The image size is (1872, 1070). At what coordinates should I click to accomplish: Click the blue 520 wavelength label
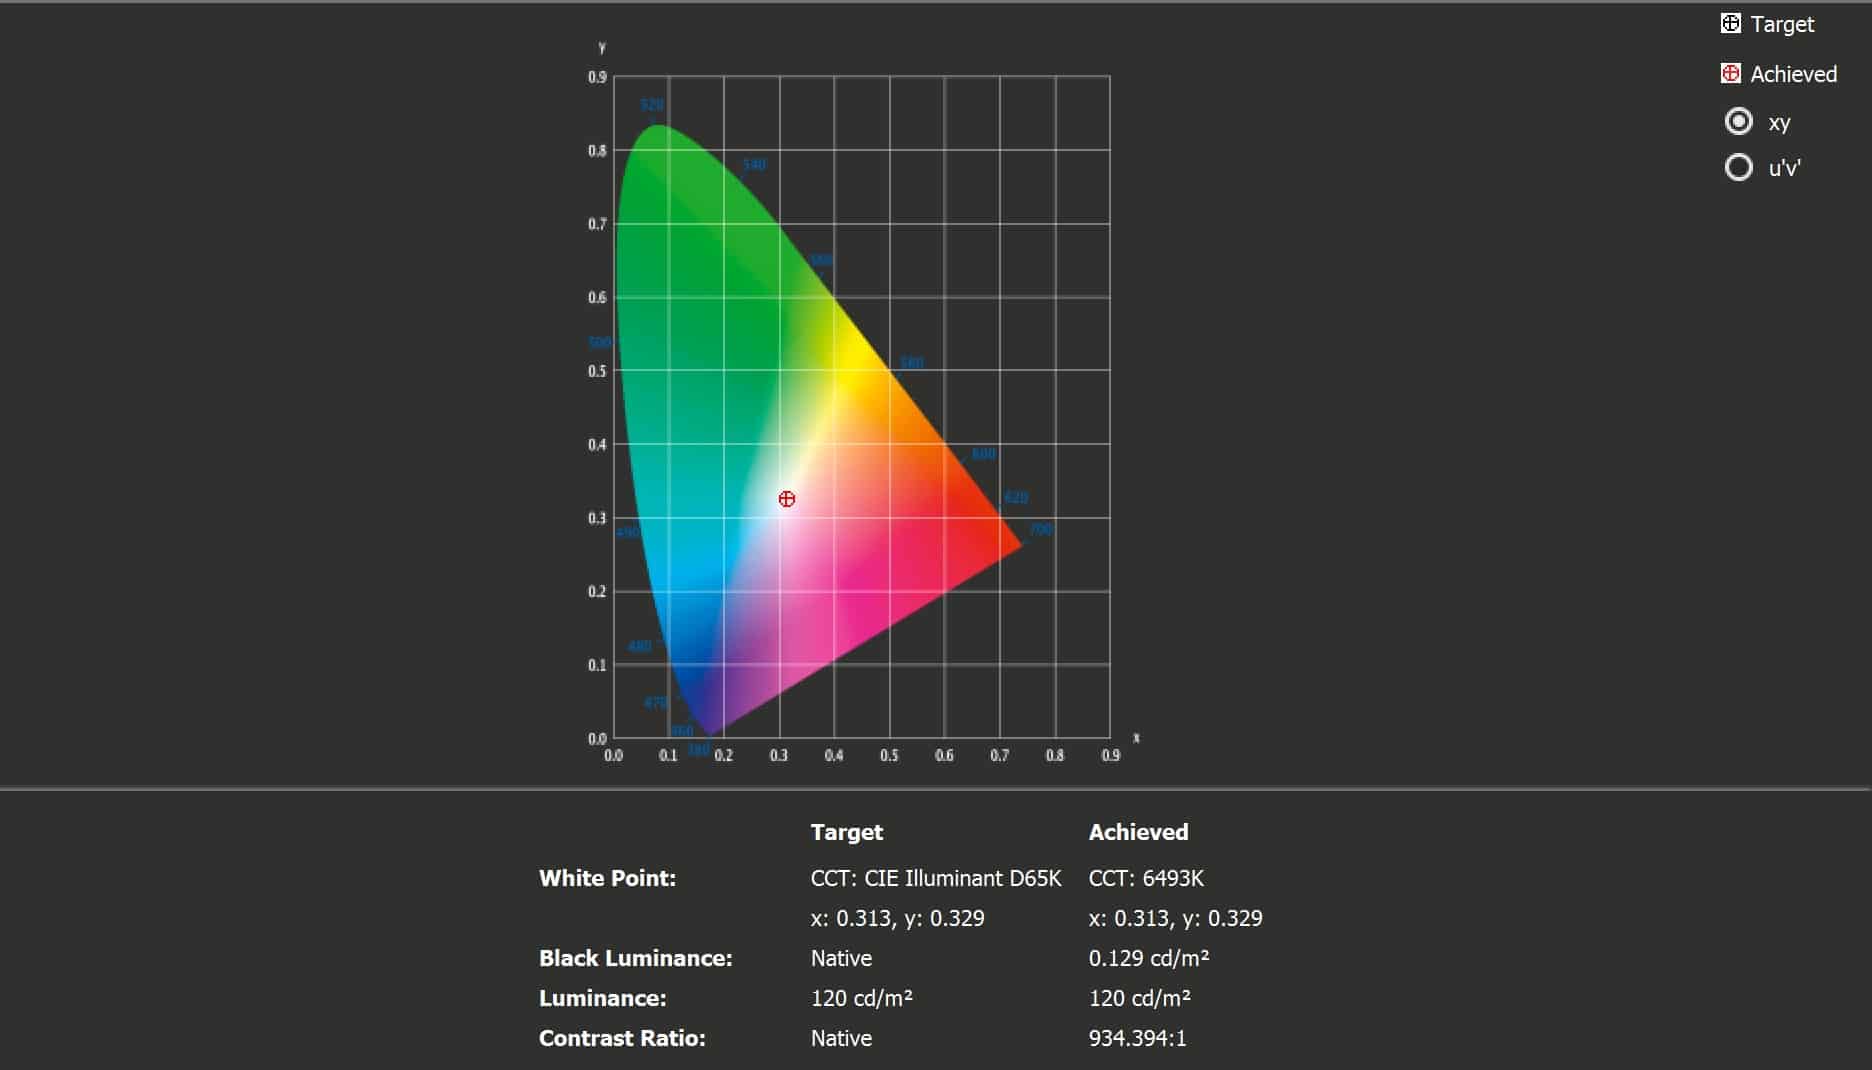(x=652, y=105)
